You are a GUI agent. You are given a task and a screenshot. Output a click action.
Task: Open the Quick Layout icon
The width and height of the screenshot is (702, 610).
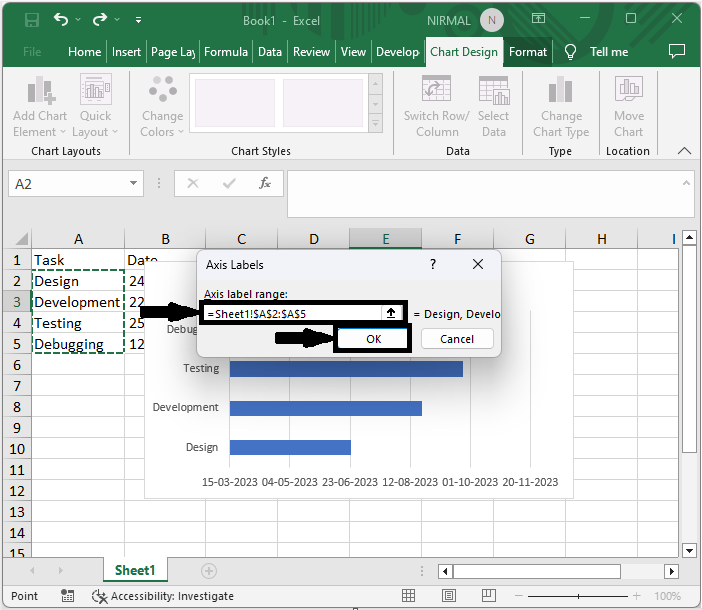point(96,92)
